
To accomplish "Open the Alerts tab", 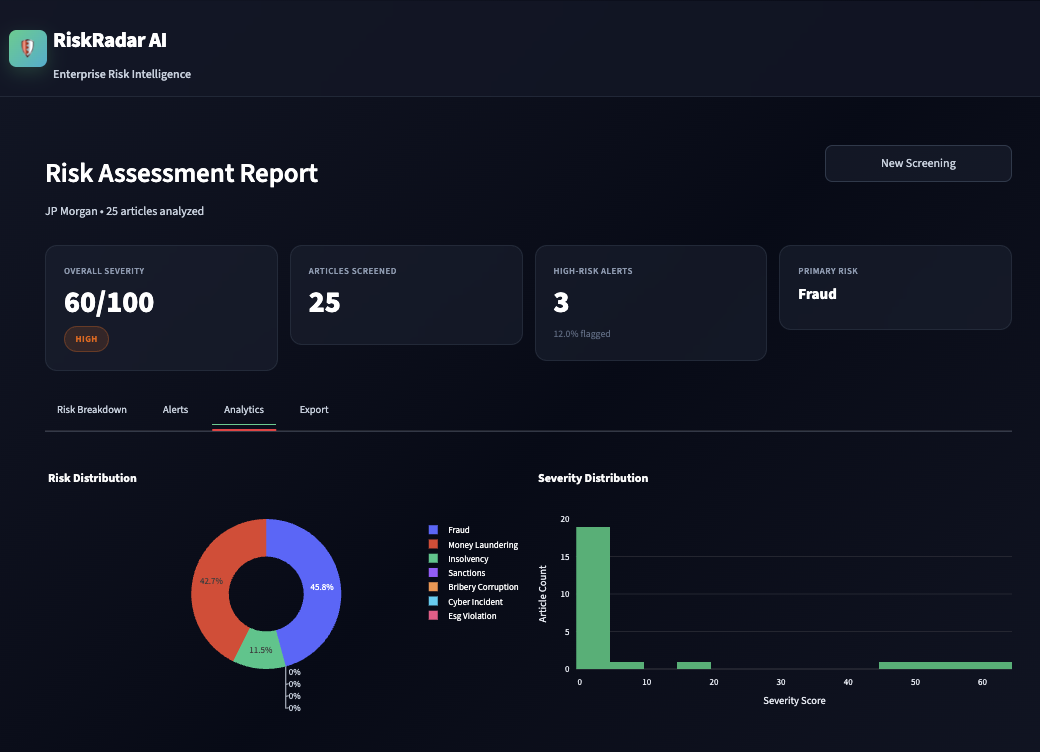I will (175, 410).
